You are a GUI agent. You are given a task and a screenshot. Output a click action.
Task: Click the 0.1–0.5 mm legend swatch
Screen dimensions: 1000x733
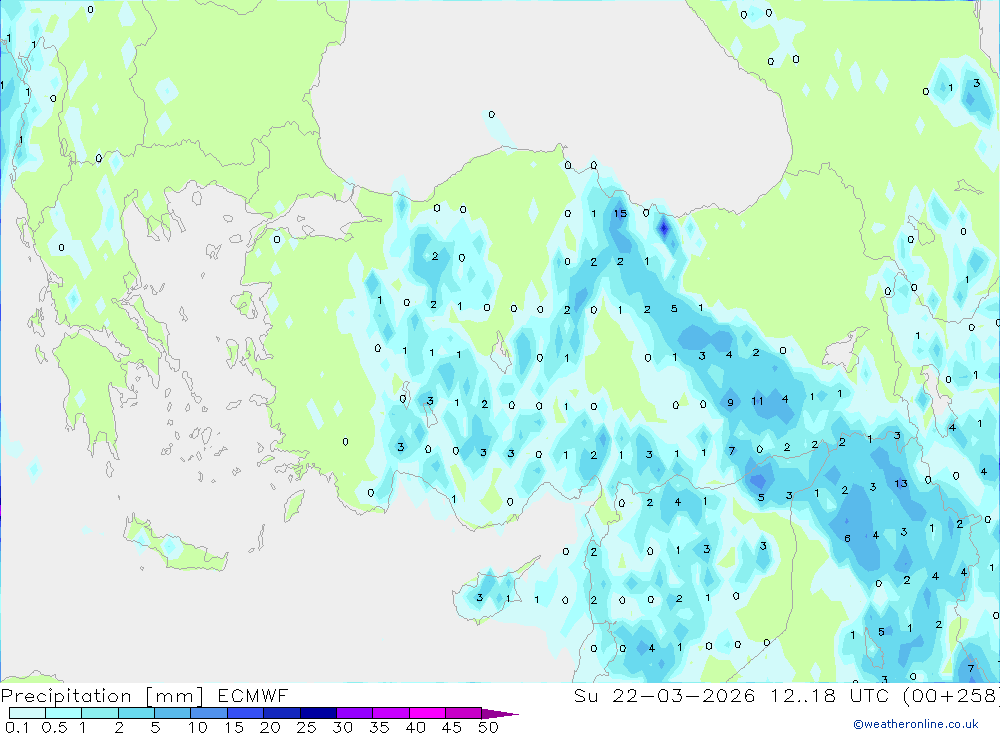click(27, 713)
